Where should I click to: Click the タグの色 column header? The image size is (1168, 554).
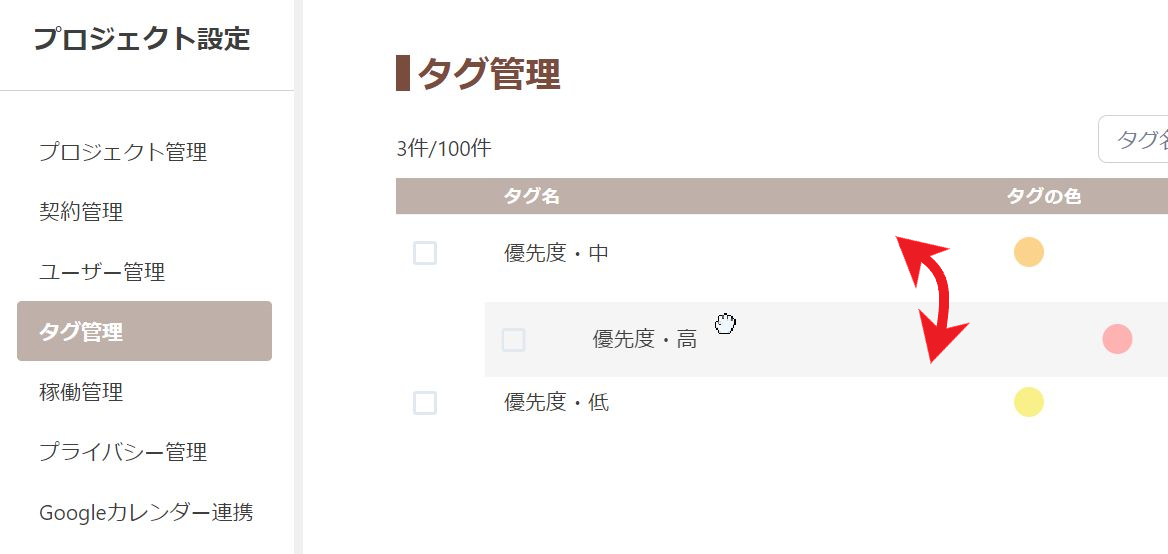[x=1044, y=197]
